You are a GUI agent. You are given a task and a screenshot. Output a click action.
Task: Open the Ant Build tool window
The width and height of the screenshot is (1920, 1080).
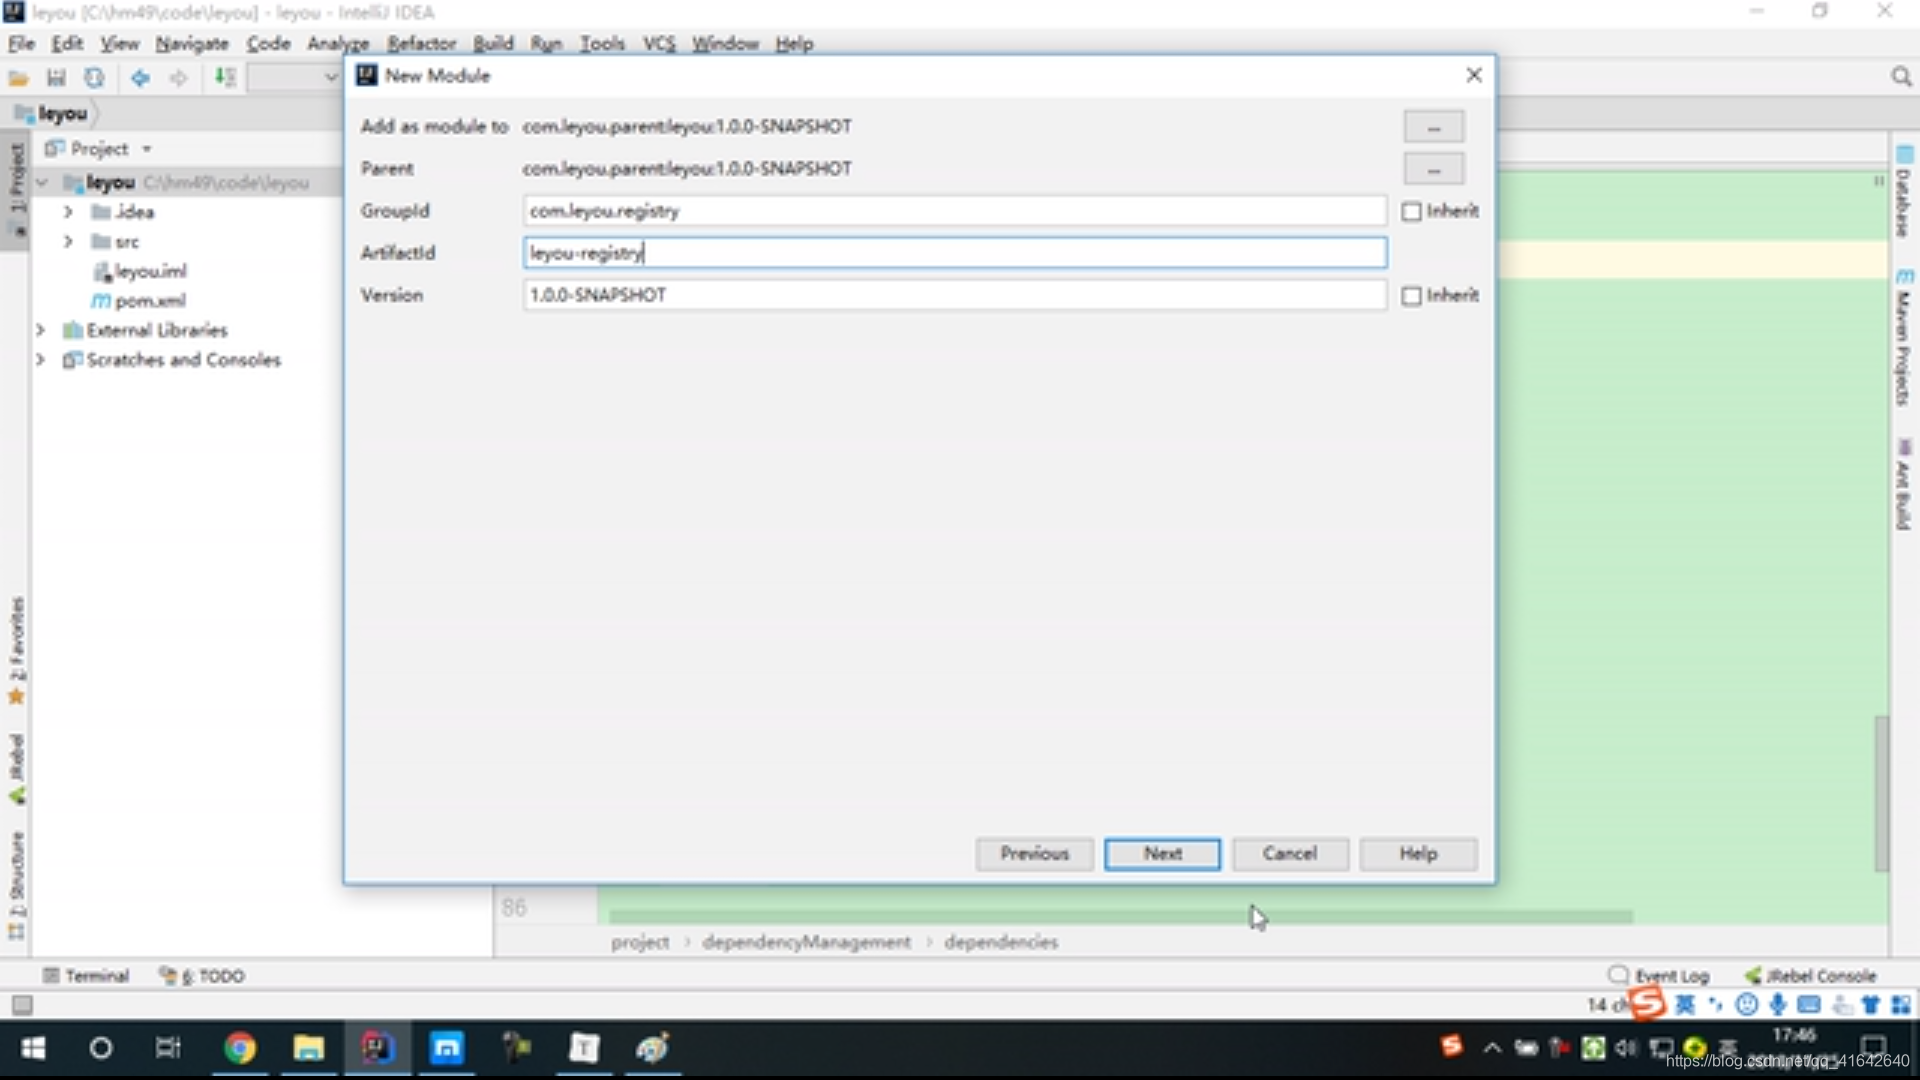point(1904,484)
